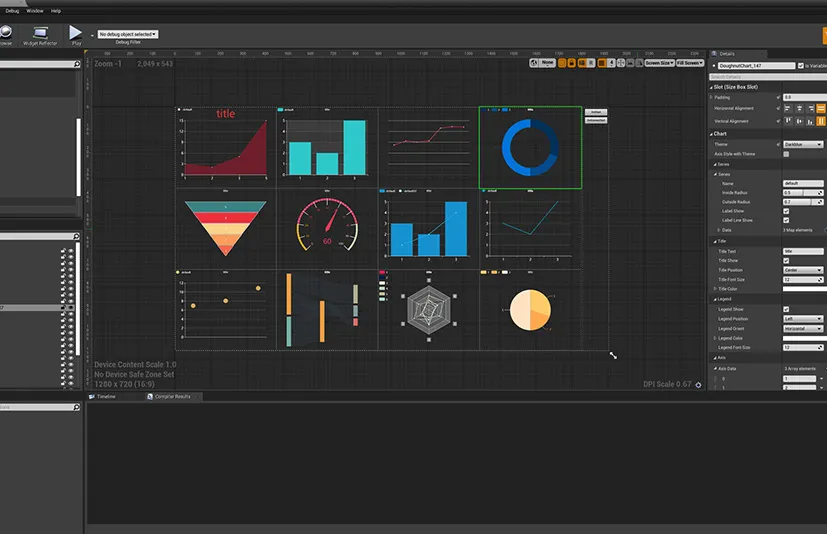Collapse the Slot (Size Box Slot) section
The height and width of the screenshot is (534, 827).
[711, 87]
